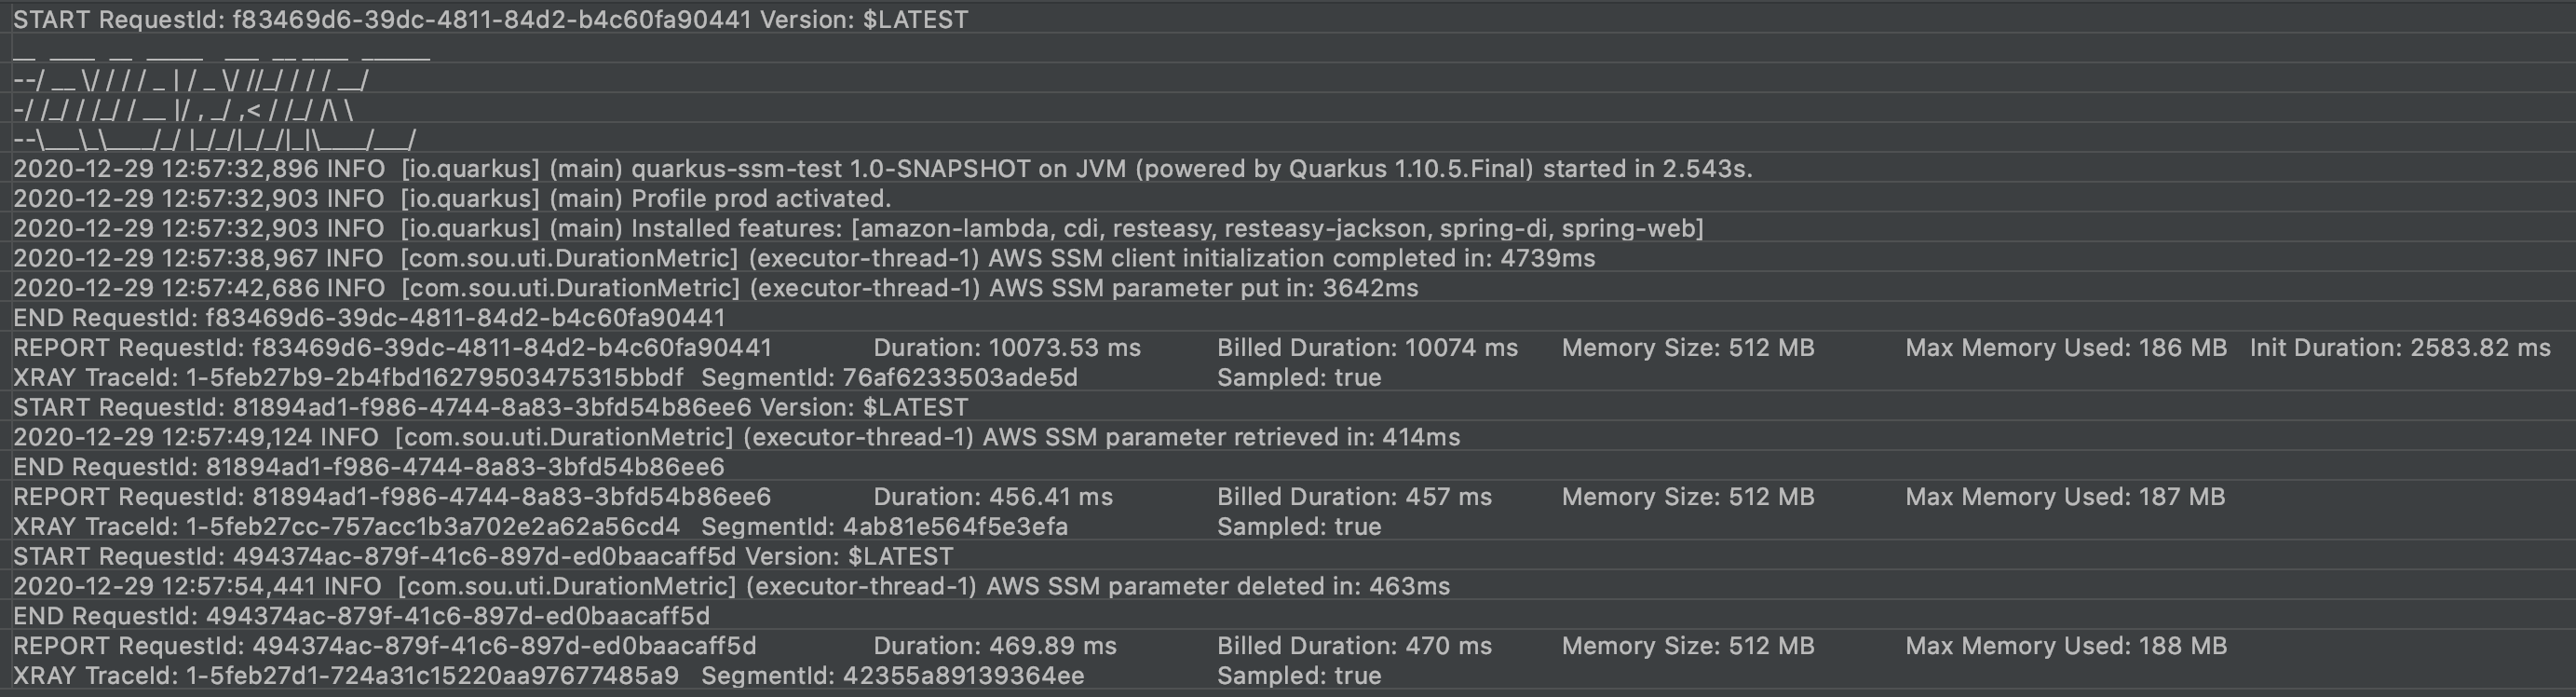Image resolution: width=2576 pixels, height=697 pixels.
Task: Click the 'AWS SSM parameter deleted in: 463ms' line
Action: pyautogui.click(x=731, y=586)
